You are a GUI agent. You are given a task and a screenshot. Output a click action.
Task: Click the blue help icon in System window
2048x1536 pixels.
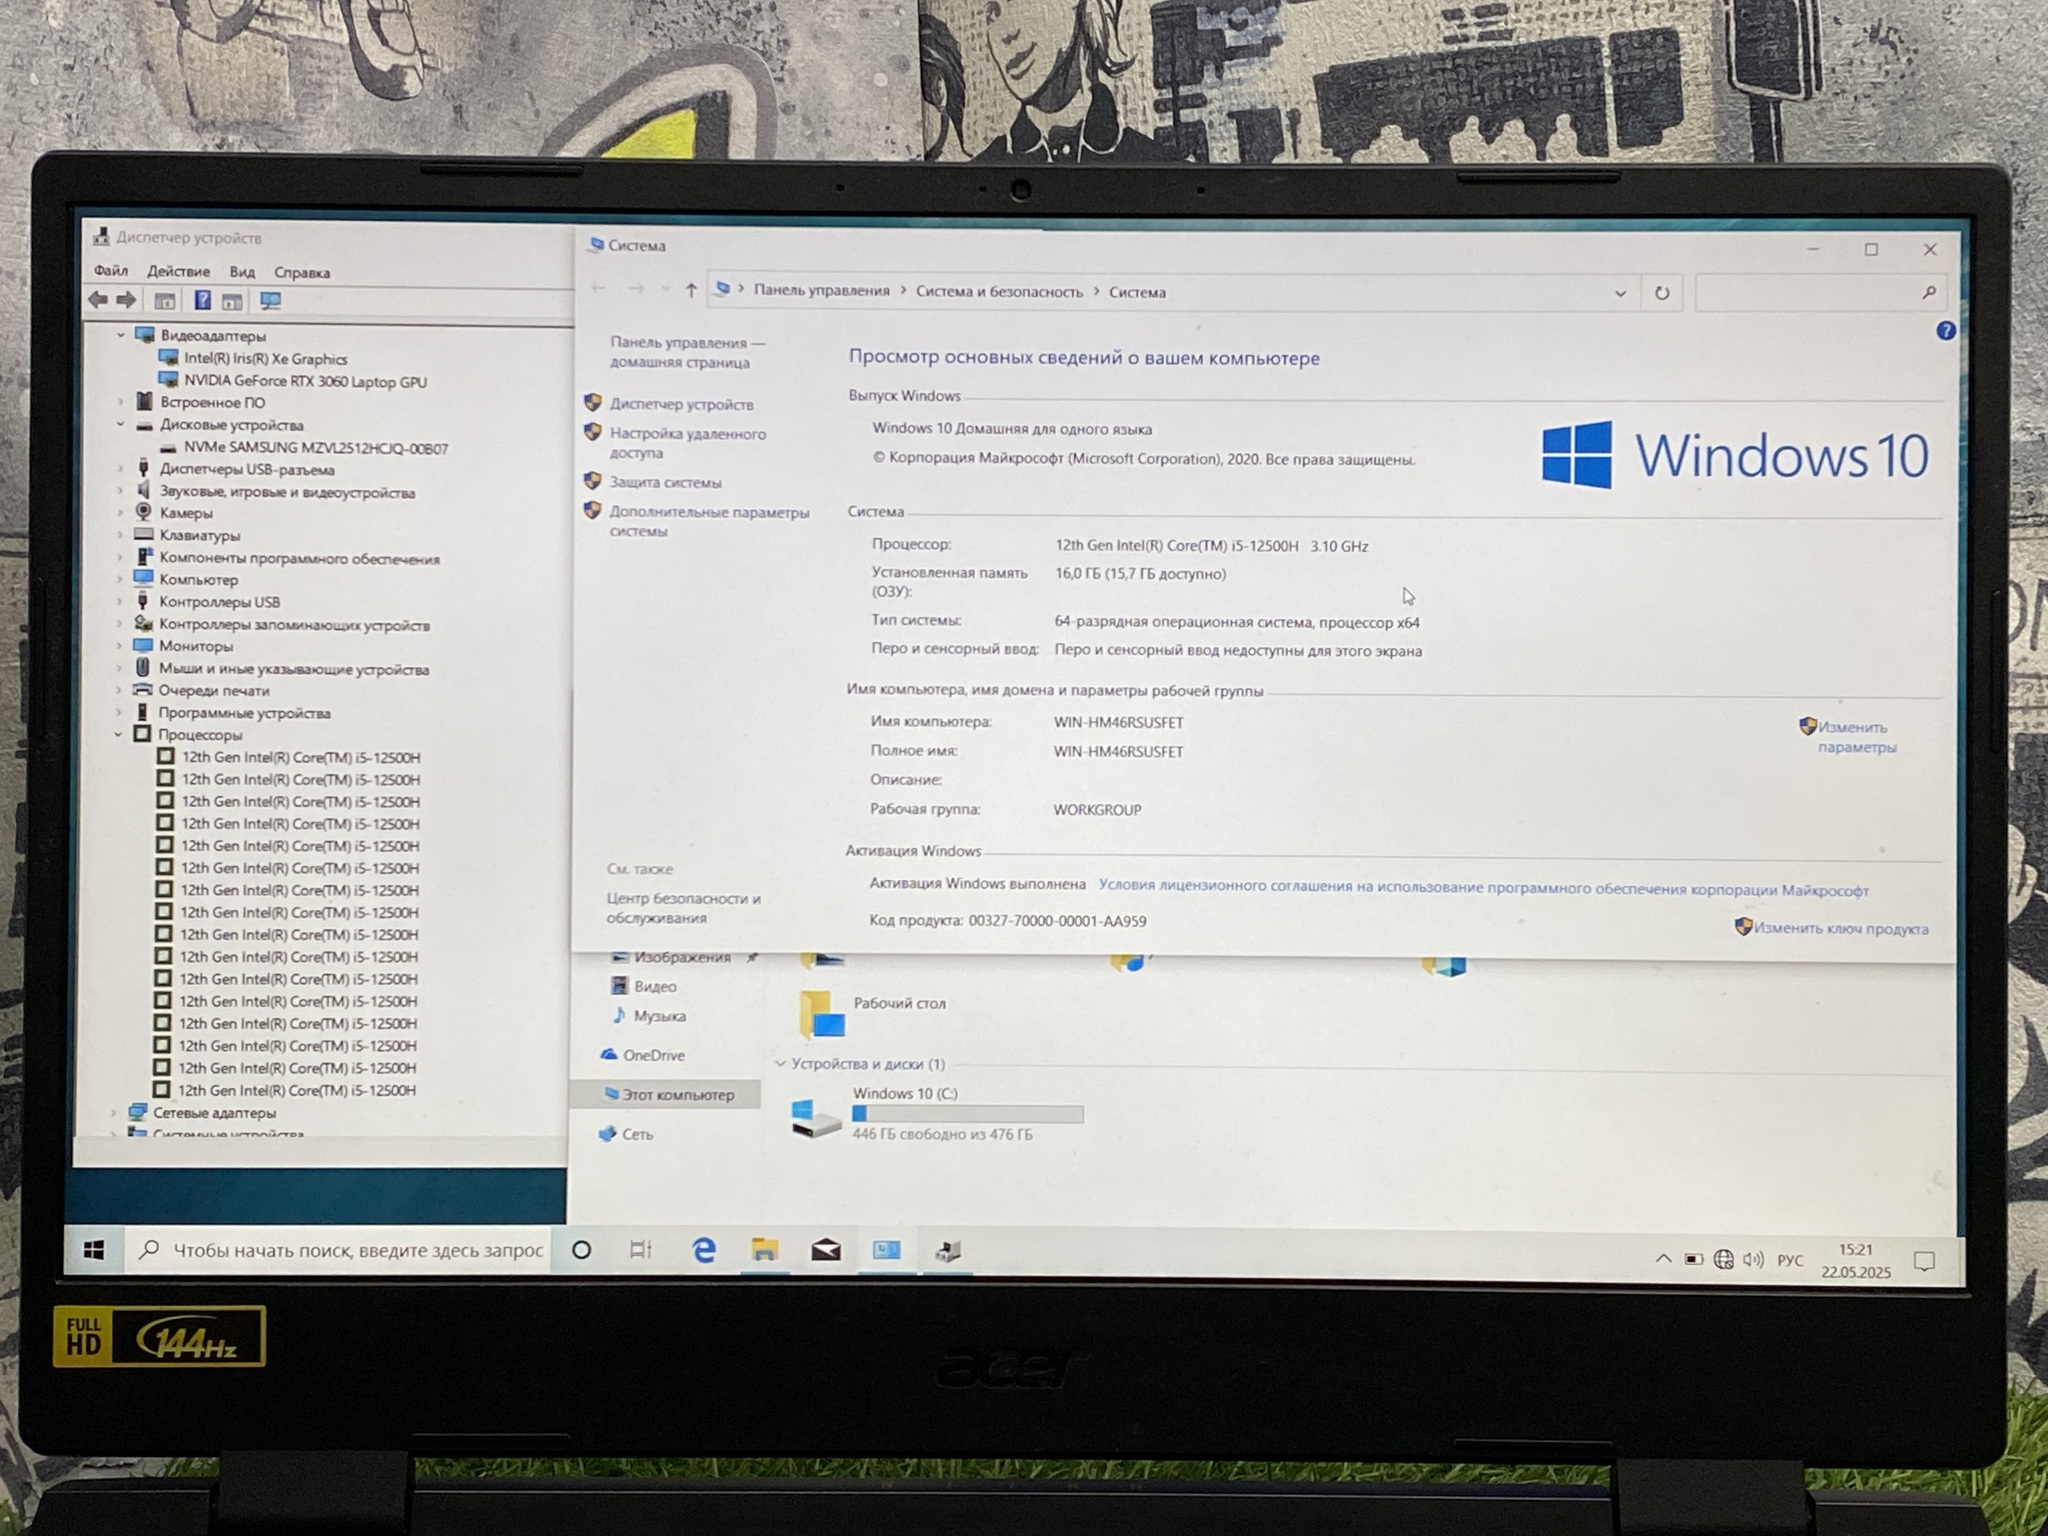(1945, 331)
